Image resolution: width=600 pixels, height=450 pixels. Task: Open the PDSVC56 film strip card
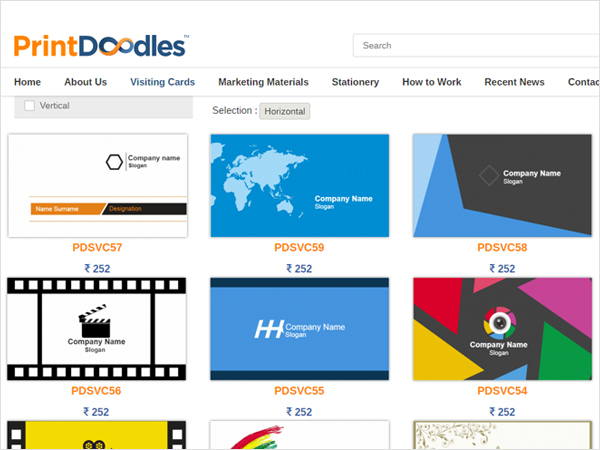point(96,329)
